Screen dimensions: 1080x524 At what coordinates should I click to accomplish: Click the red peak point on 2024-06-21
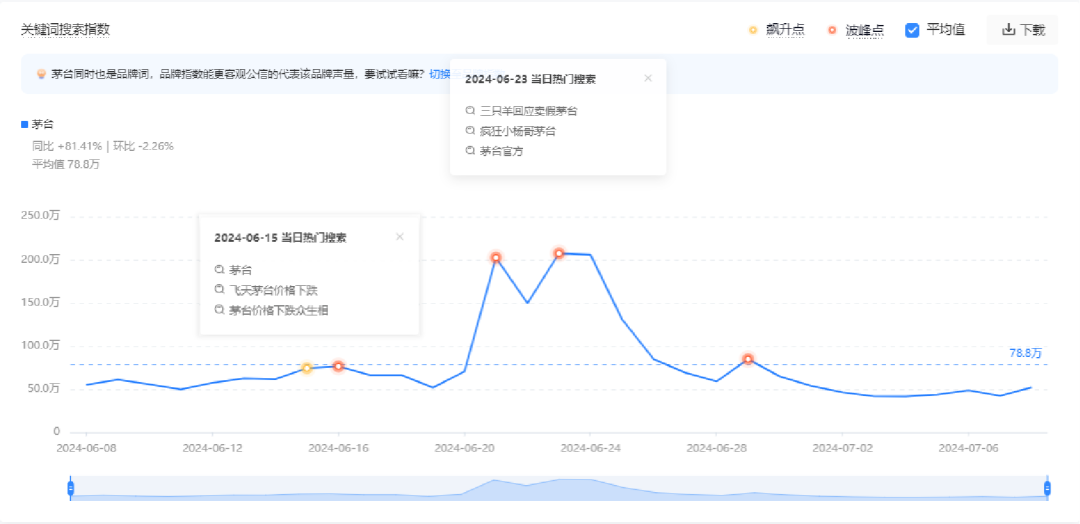click(x=496, y=258)
